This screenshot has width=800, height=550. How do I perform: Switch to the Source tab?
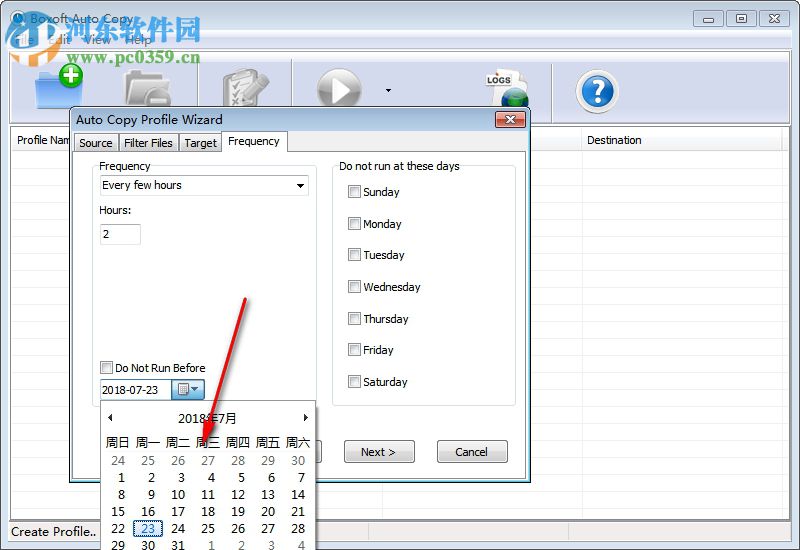click(96, 143)
